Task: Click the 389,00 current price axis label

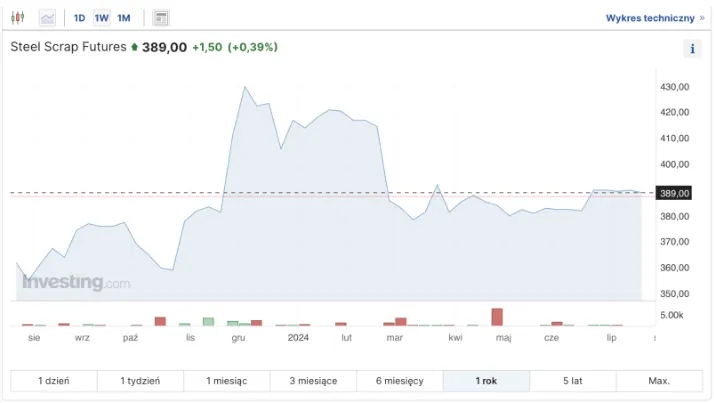Action: coord(676,193)
